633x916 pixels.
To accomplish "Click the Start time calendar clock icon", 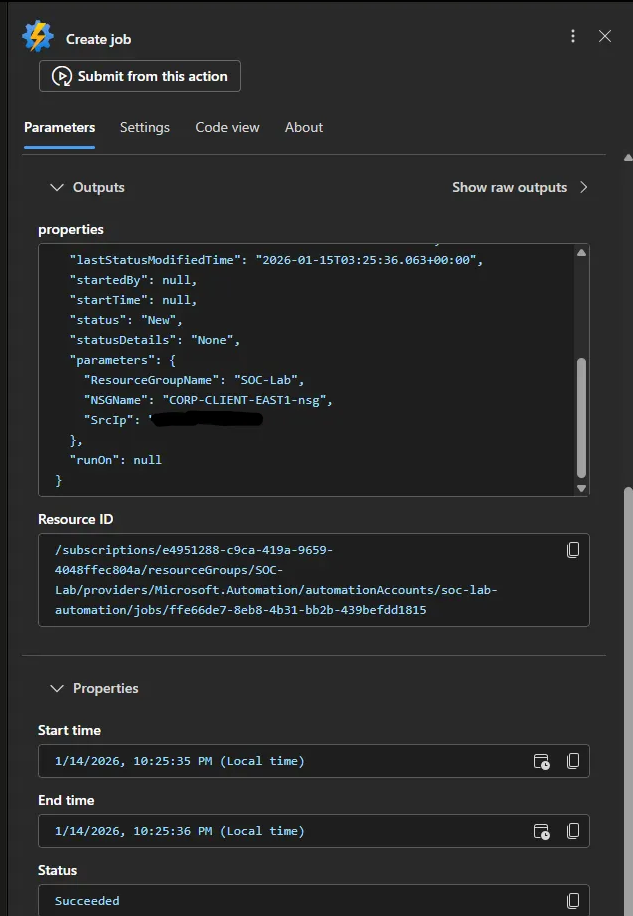I will [541, 761].
